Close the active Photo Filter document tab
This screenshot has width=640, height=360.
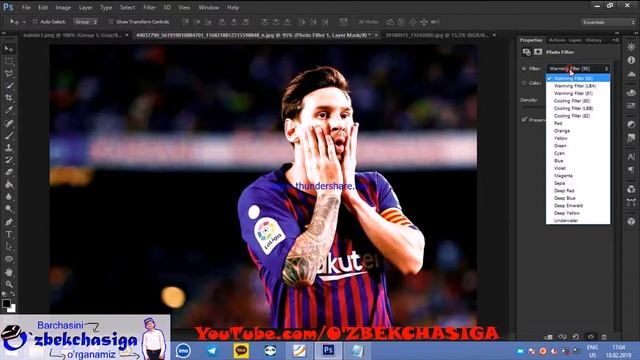click(x=376, y=36)
